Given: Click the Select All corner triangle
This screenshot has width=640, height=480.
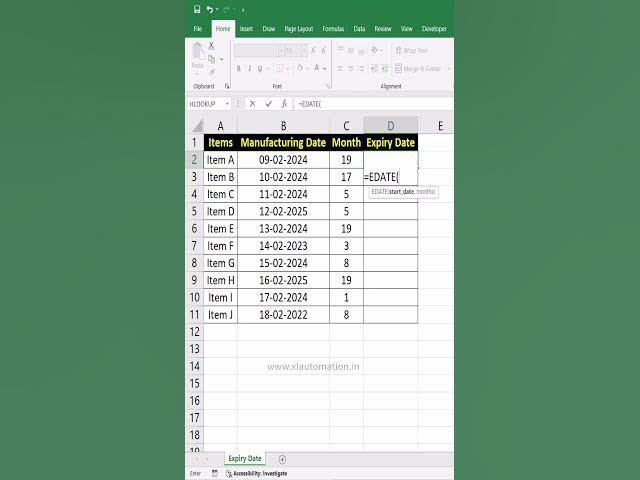Looking at the screenshot, I should 198,126.
